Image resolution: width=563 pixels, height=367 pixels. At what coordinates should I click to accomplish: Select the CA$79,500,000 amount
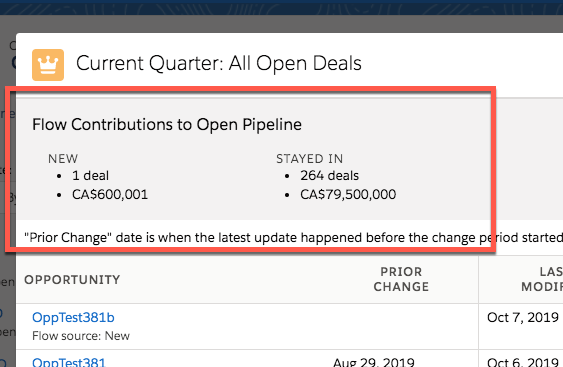[348, 194]
